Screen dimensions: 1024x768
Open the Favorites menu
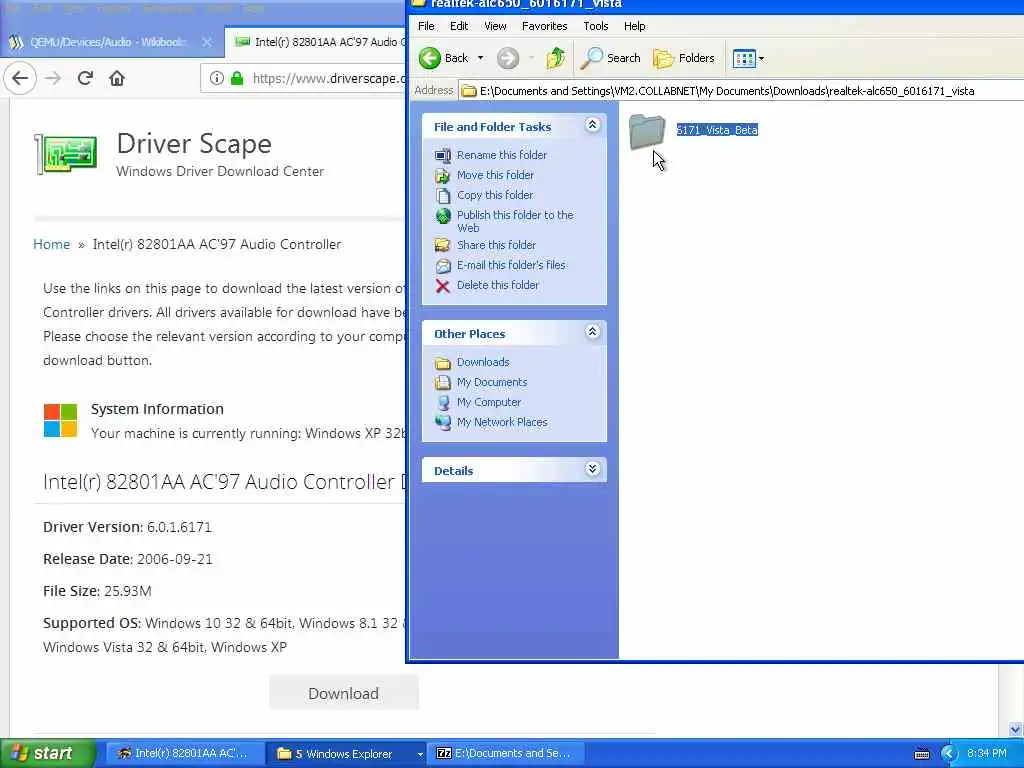(x=544, y=26)
